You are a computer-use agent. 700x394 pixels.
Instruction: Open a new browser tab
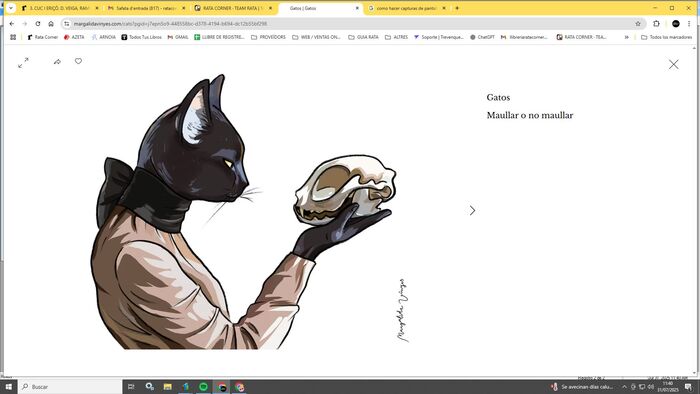click(457, 8)
